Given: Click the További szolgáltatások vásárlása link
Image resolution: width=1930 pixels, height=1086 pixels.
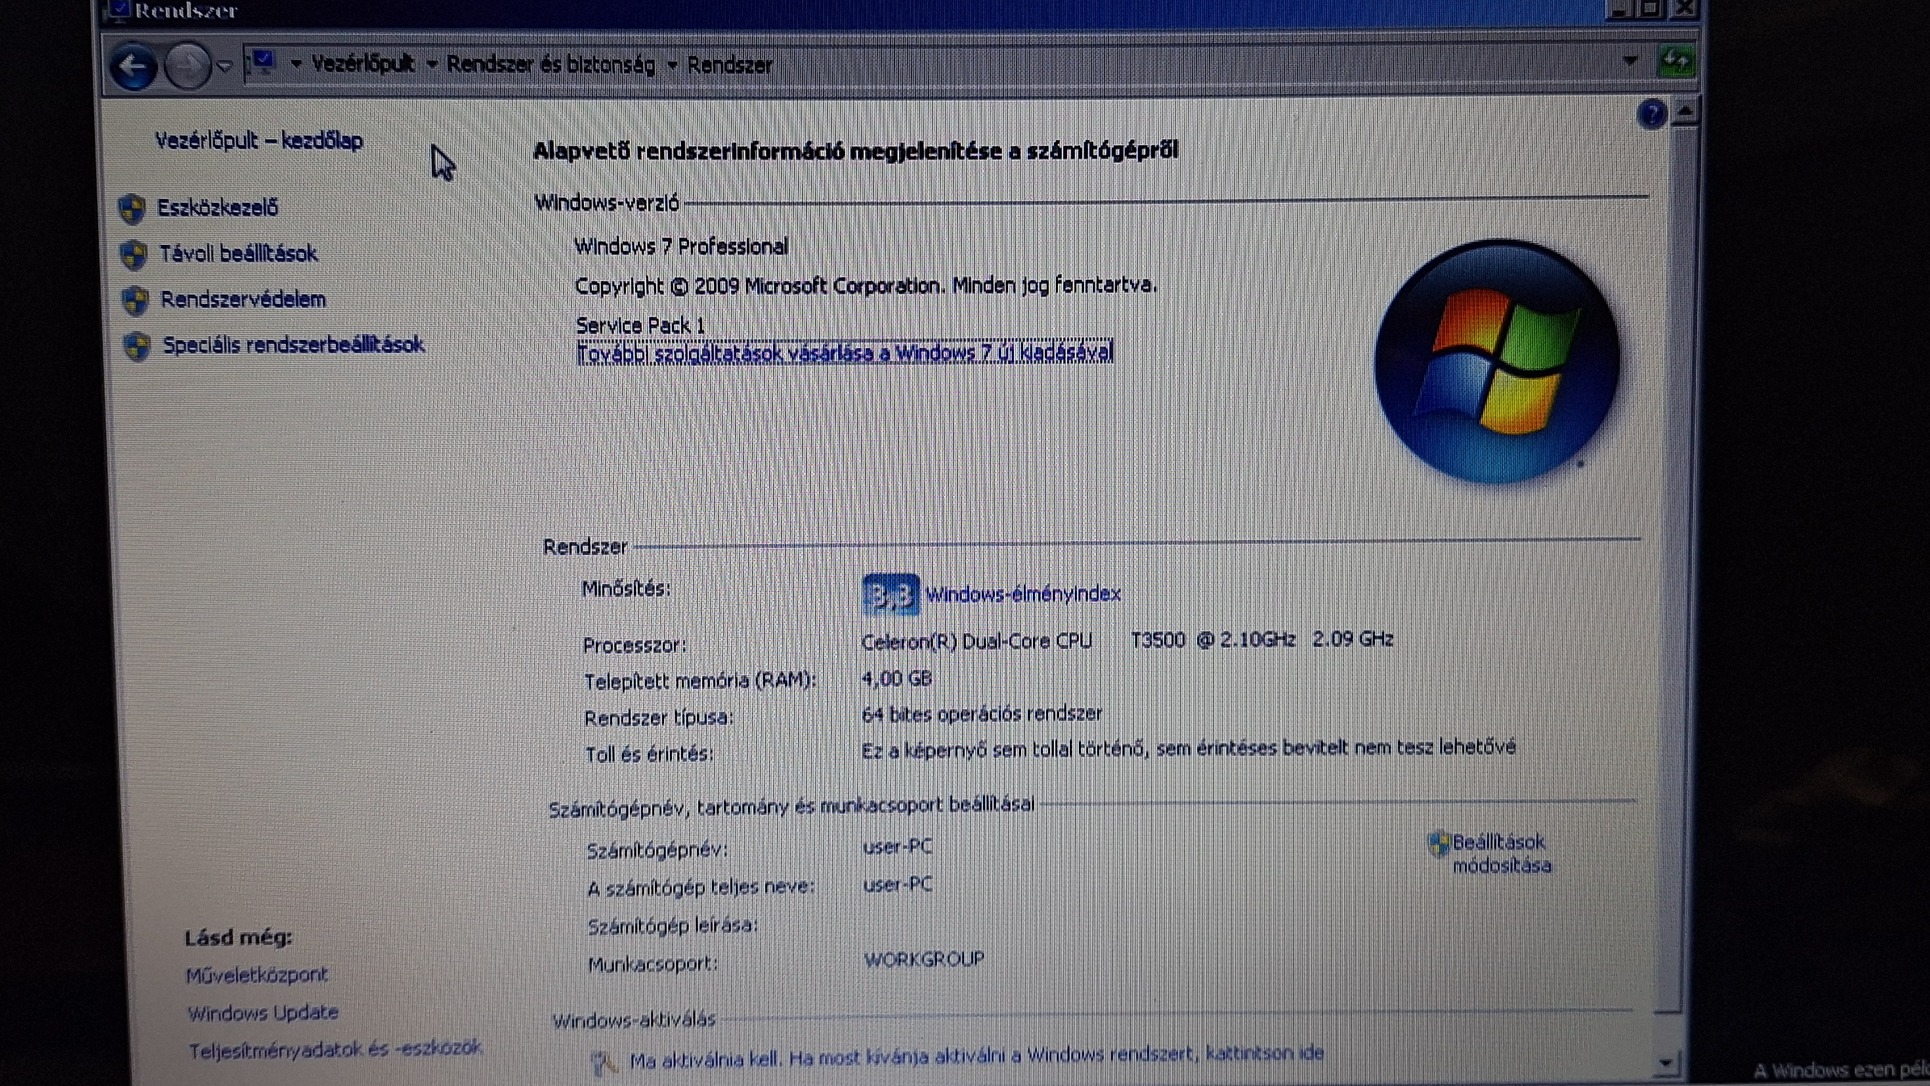Looking at the screenshot, I should [844, 353].
